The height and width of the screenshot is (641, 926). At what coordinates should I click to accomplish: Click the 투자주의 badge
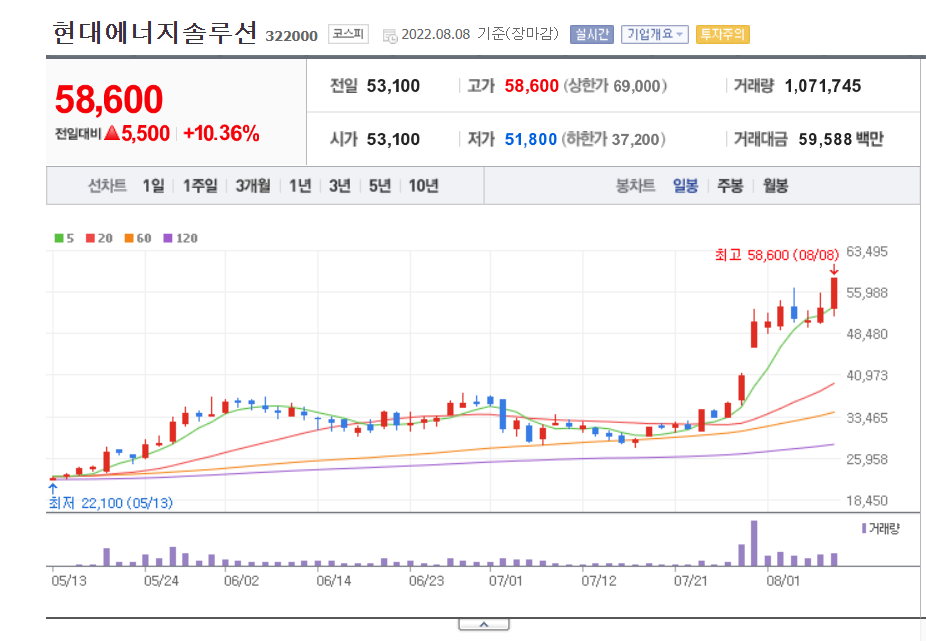723,34
